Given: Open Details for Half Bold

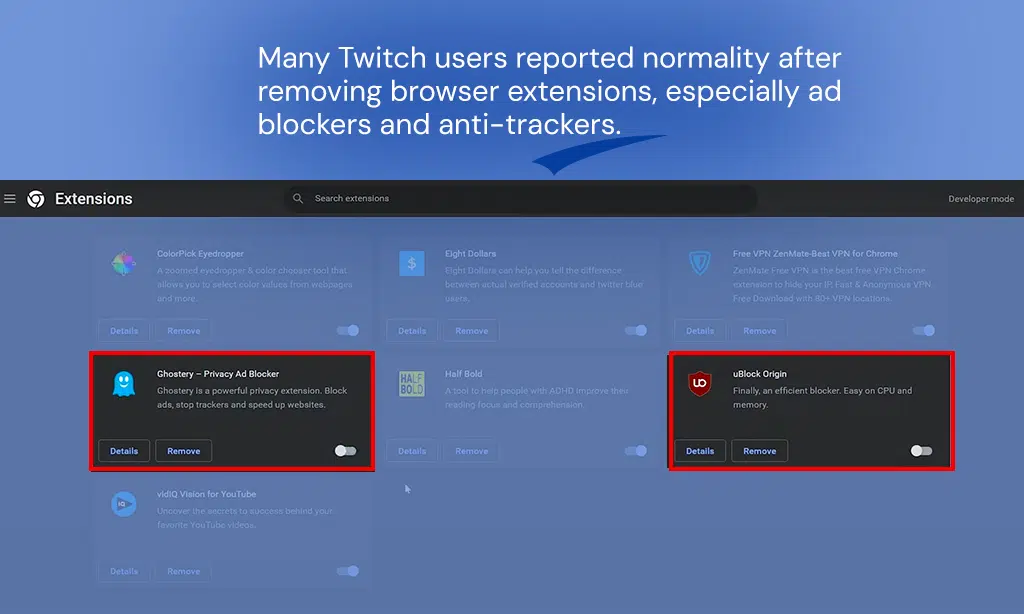Looking at the screenshot, I should [412, 451].
